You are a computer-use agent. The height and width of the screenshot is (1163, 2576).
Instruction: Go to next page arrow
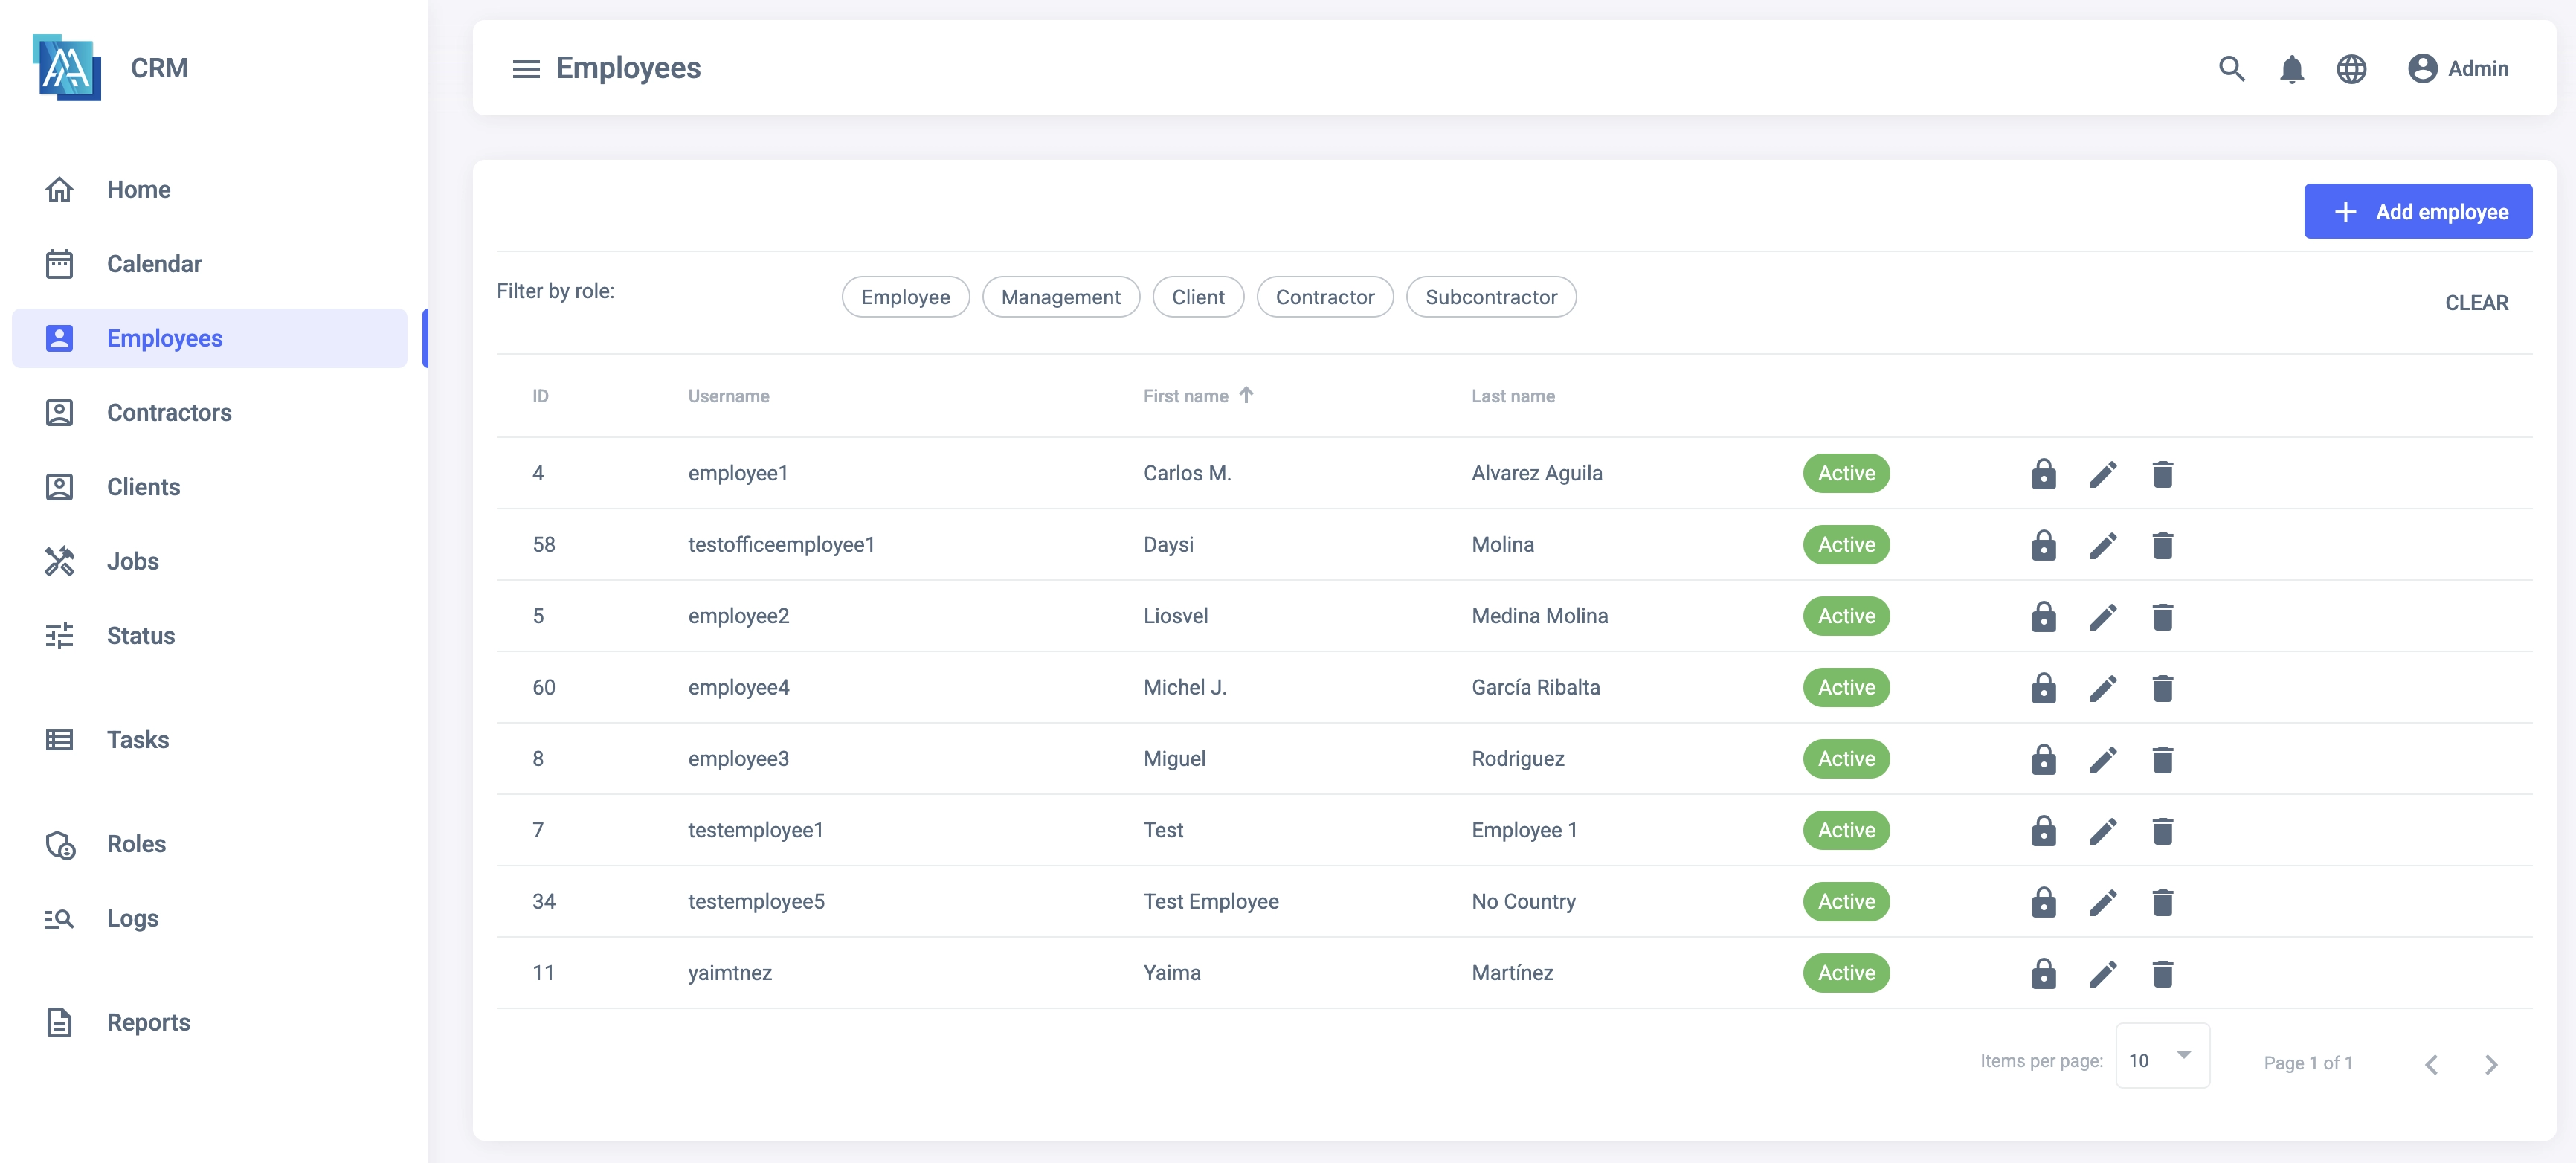click(2490, 1064)
